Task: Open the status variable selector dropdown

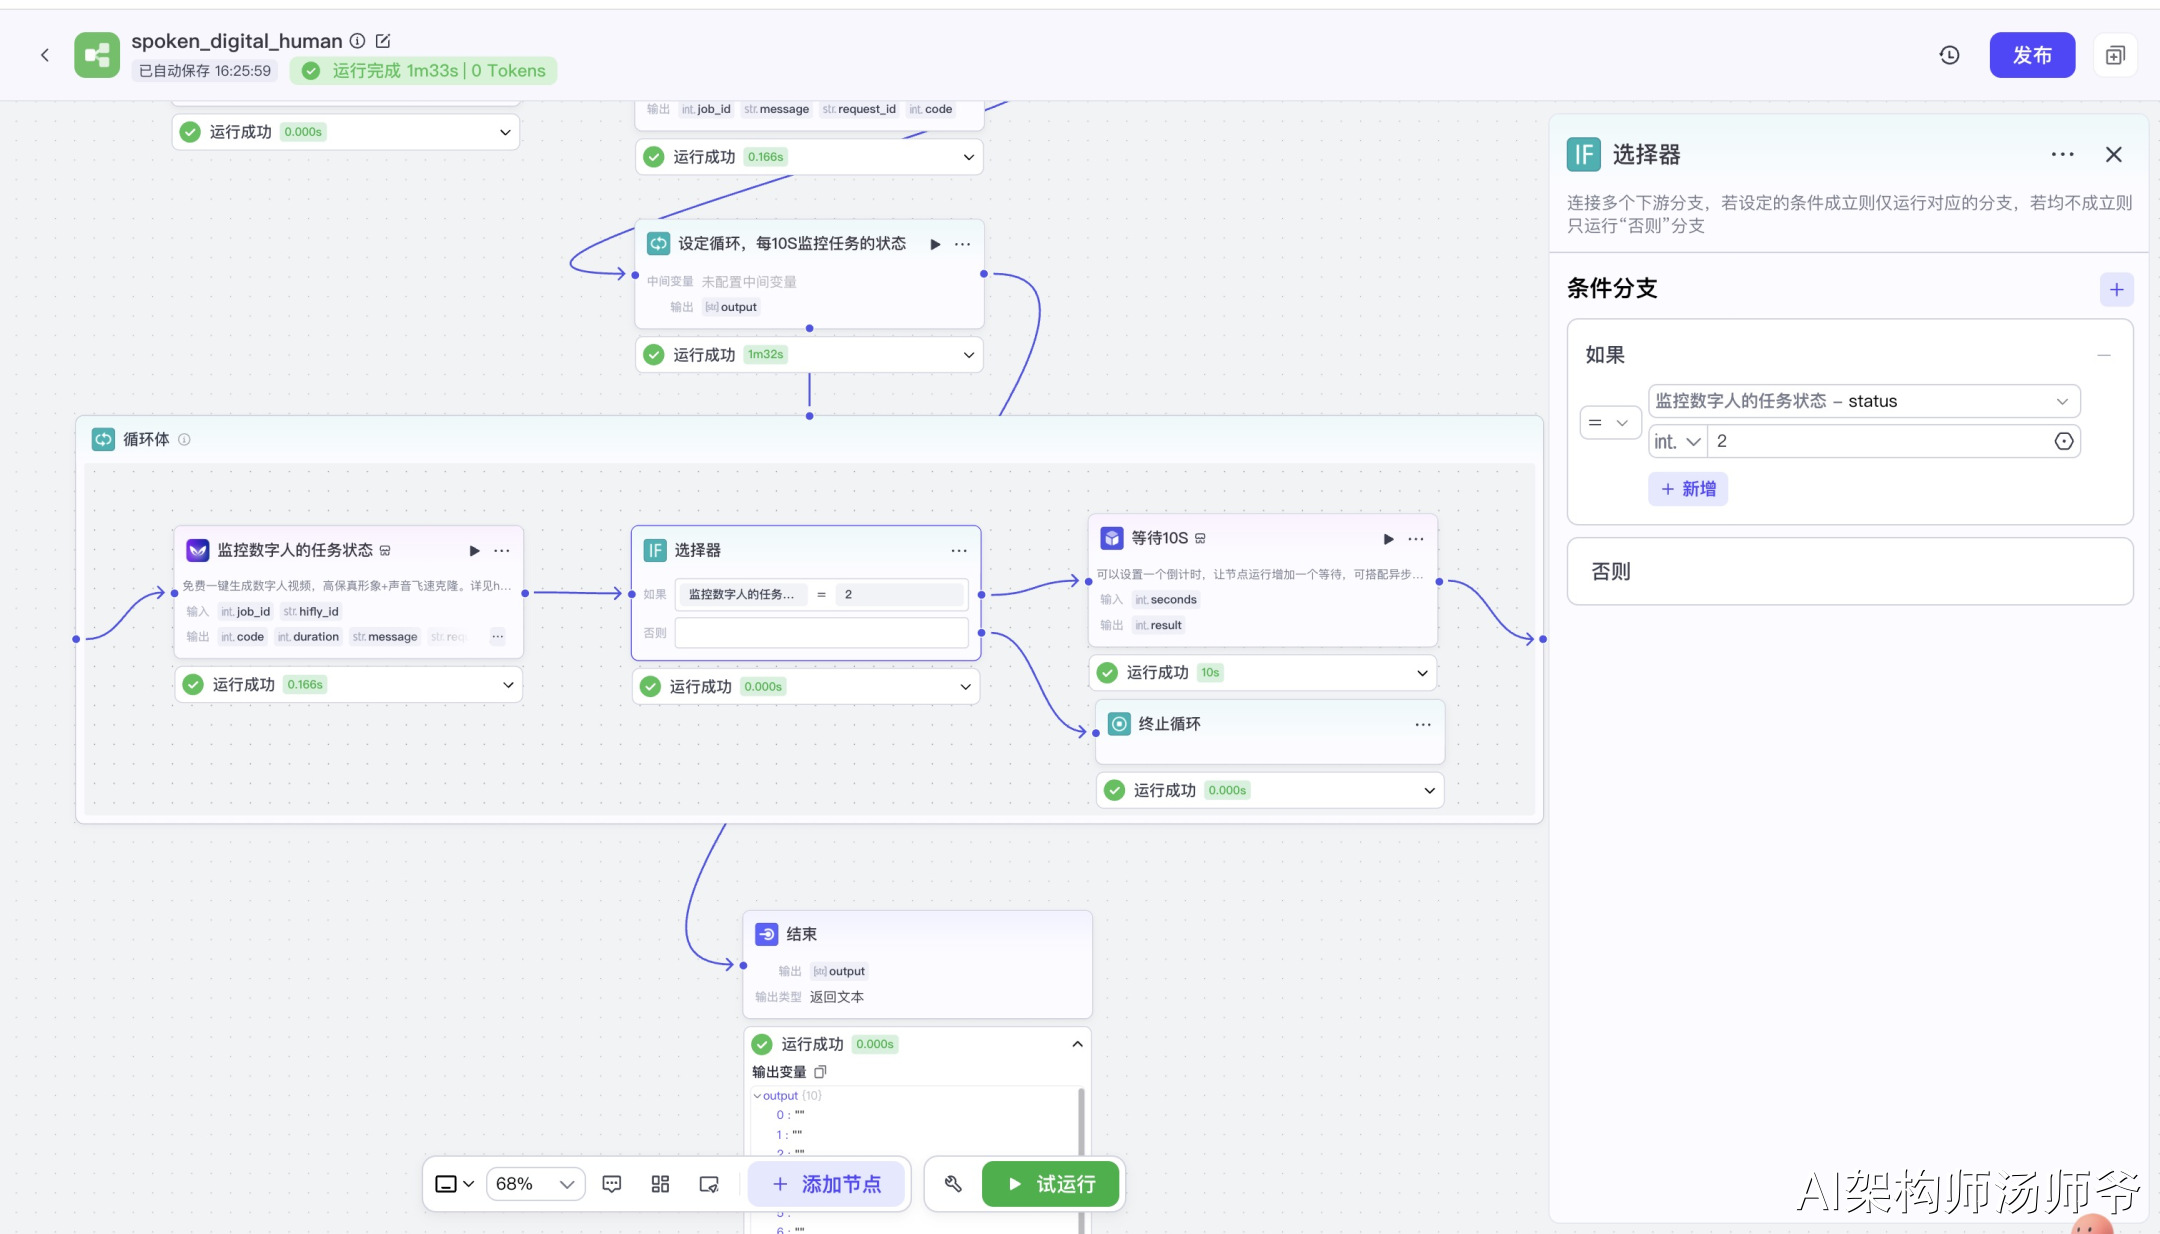Action: tap(1863, 401)
